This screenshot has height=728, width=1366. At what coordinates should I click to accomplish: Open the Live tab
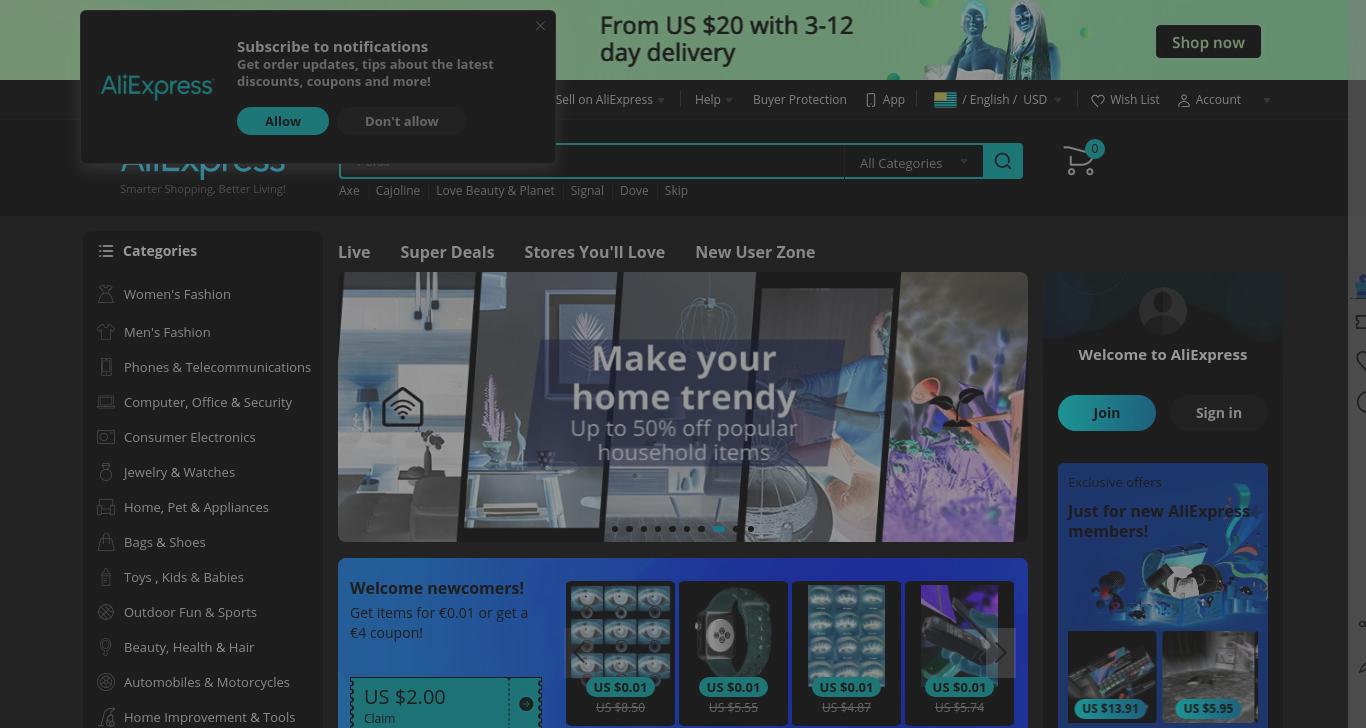354,252
